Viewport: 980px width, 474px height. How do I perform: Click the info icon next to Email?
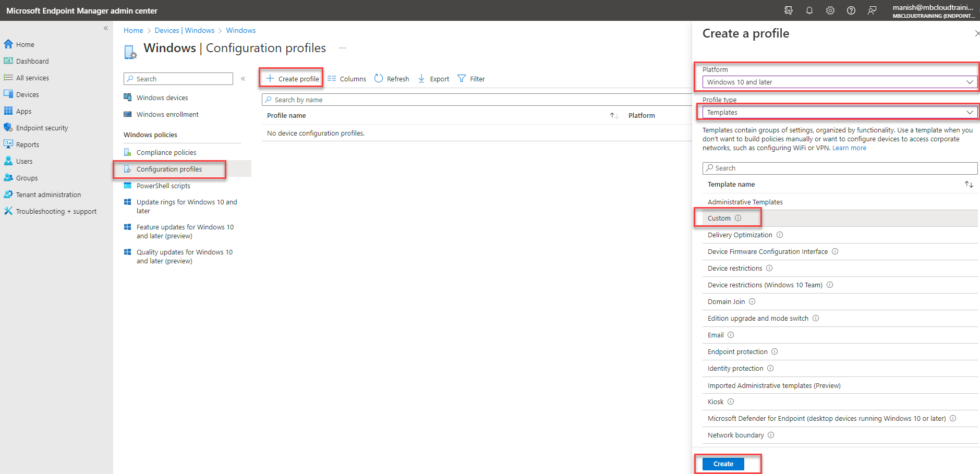click(x=731, y=335)
